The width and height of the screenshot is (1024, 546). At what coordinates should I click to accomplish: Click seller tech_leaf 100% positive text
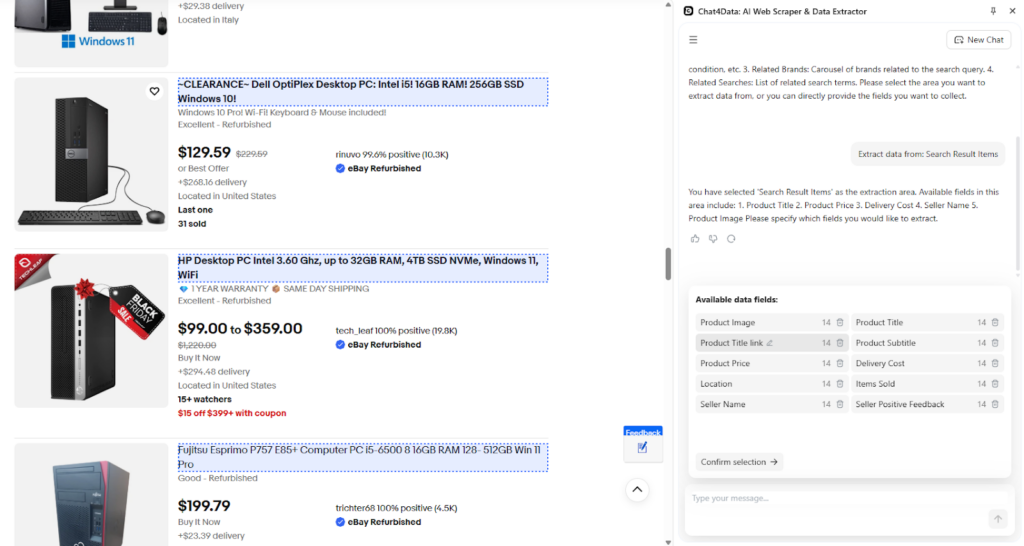coord(396,331)
